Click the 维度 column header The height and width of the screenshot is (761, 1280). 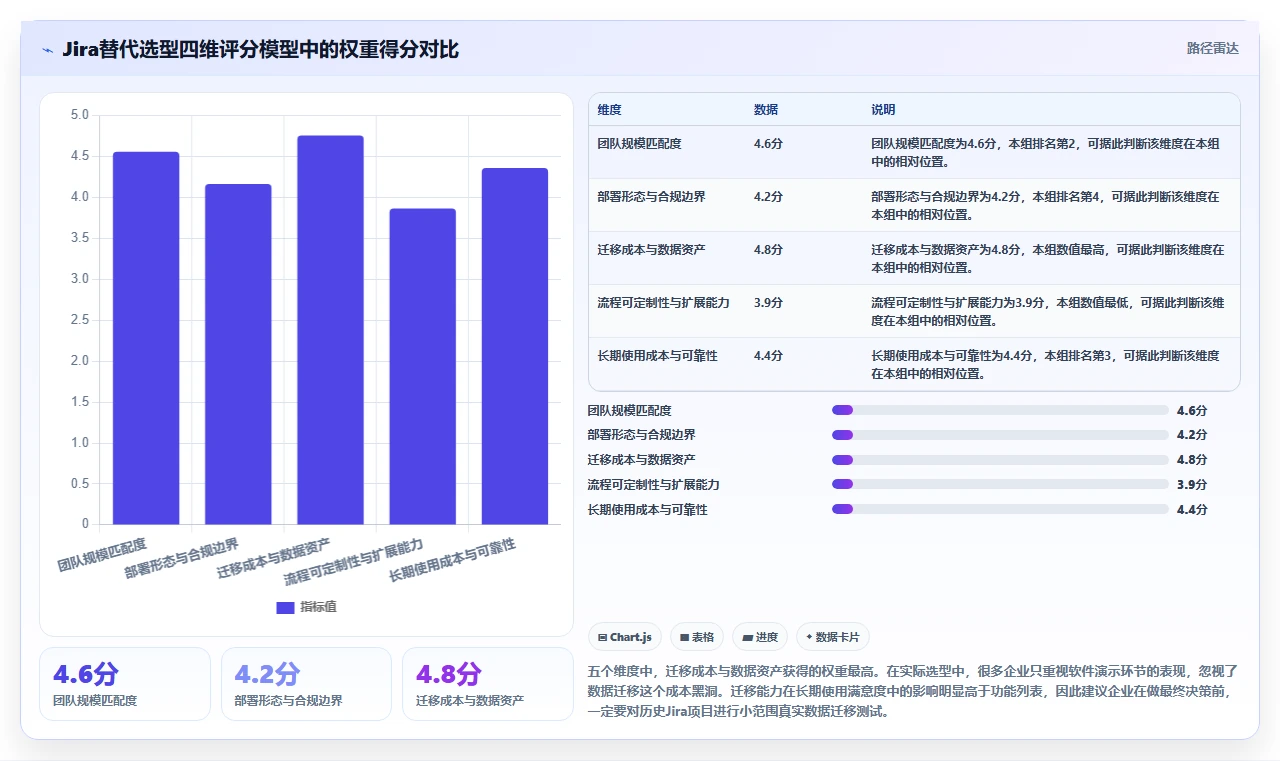(x=610, y=110)
